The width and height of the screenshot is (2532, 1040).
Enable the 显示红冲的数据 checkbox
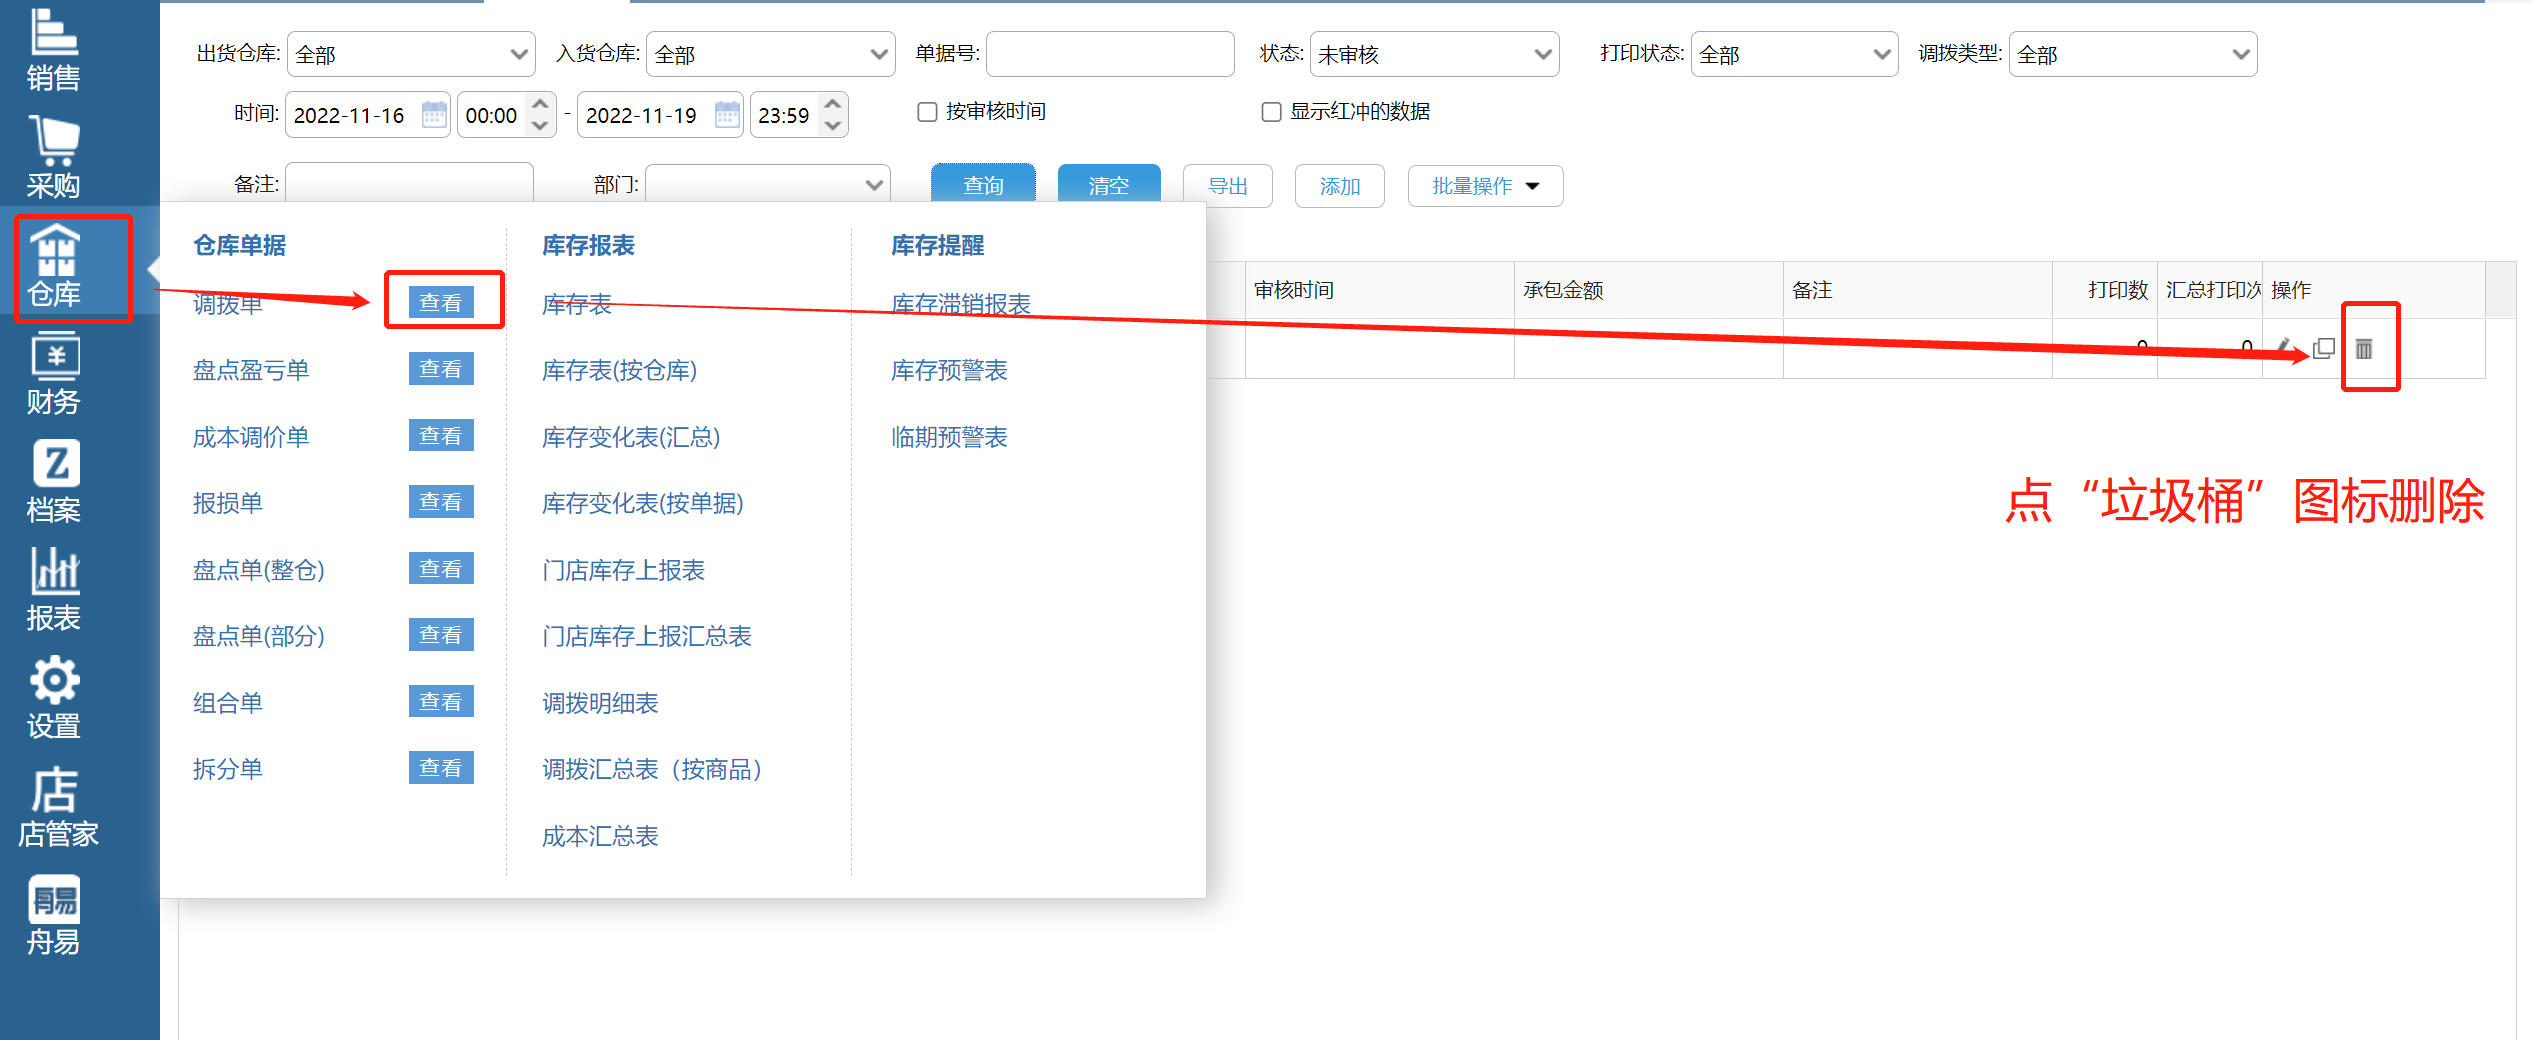tap(1271, 112)
